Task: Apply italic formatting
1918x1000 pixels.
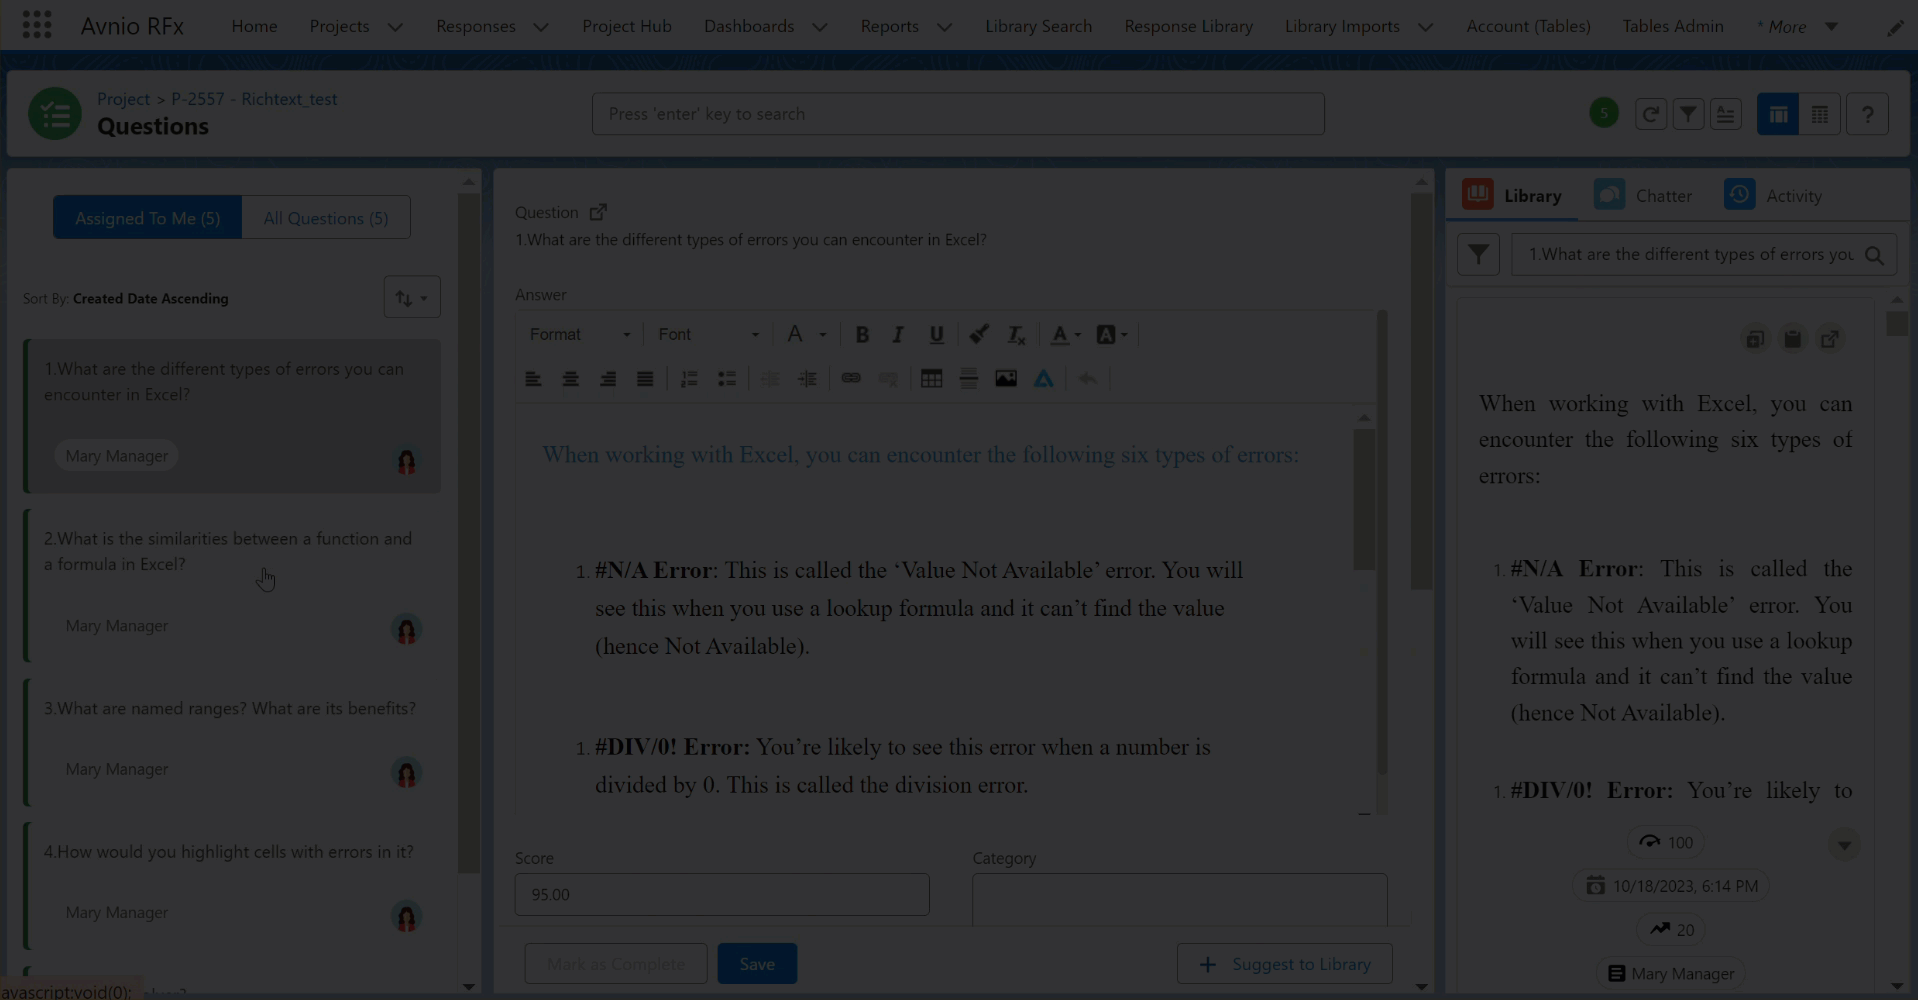Action: pyautogui.click(x=898, y=335)
